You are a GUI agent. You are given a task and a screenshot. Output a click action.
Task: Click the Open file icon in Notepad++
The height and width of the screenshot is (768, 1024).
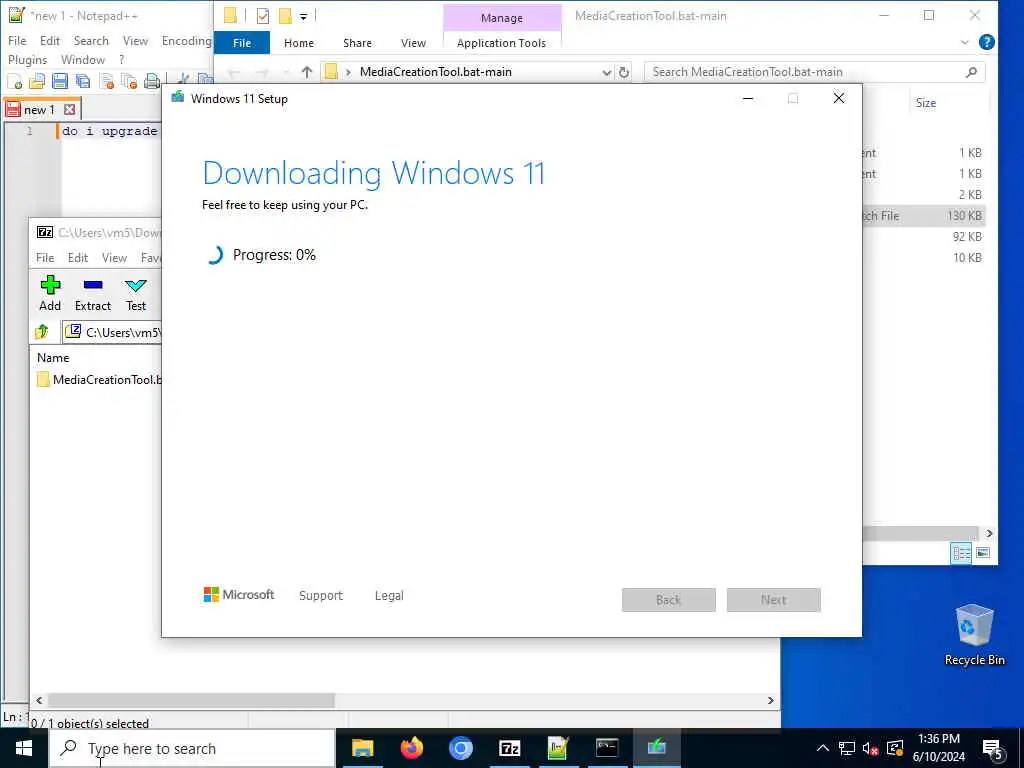click(x=37, y=81)
